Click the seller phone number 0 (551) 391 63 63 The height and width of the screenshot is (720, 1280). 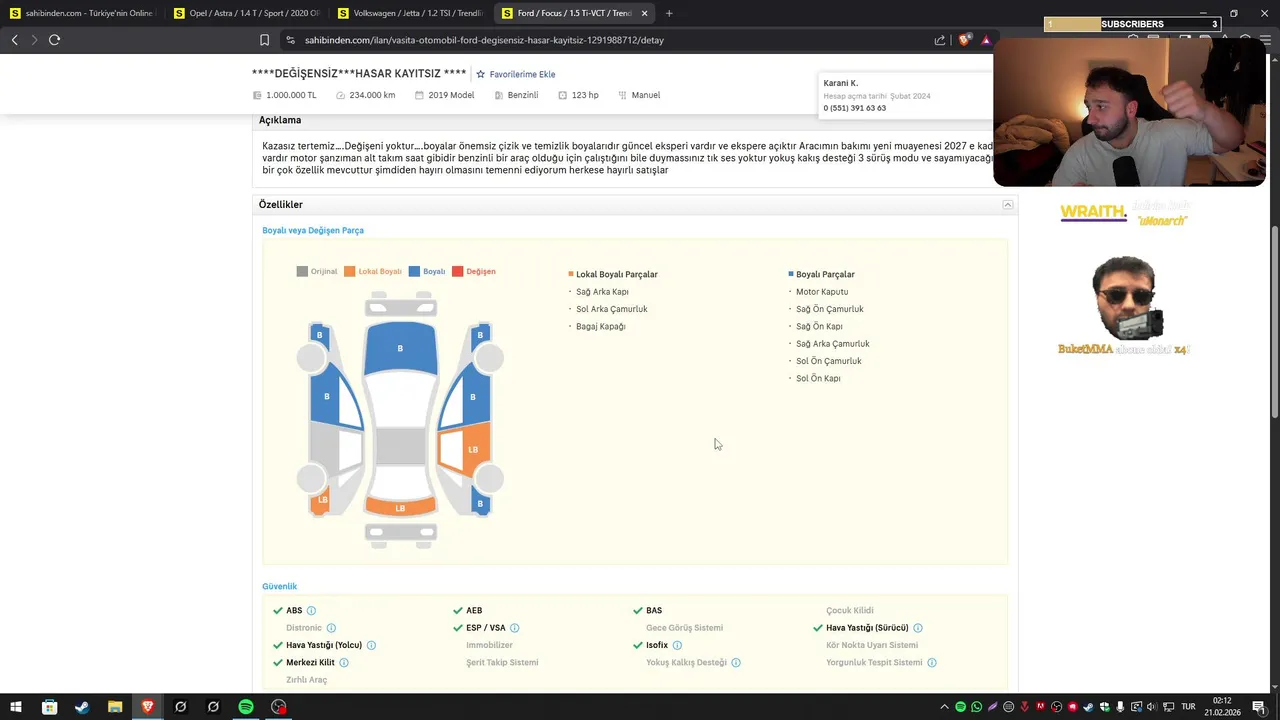click(x=855, y=108)
